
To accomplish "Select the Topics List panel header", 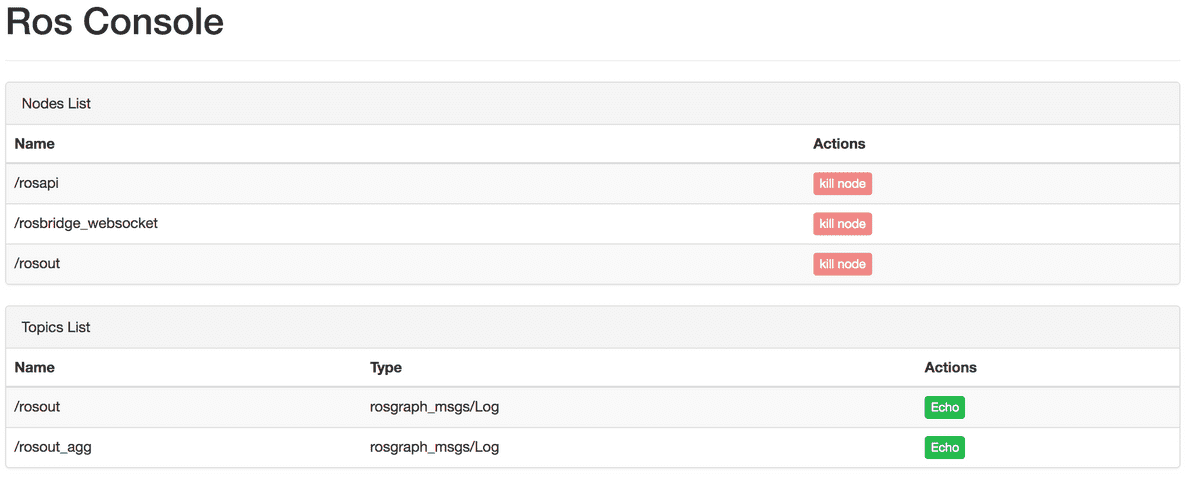I will tap(59, 328).
